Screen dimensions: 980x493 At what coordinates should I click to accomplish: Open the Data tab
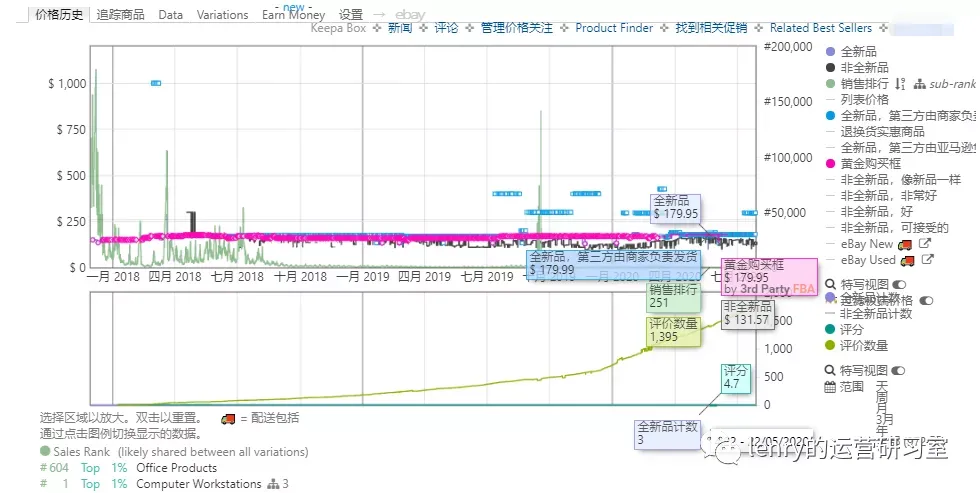pos(171,15)
